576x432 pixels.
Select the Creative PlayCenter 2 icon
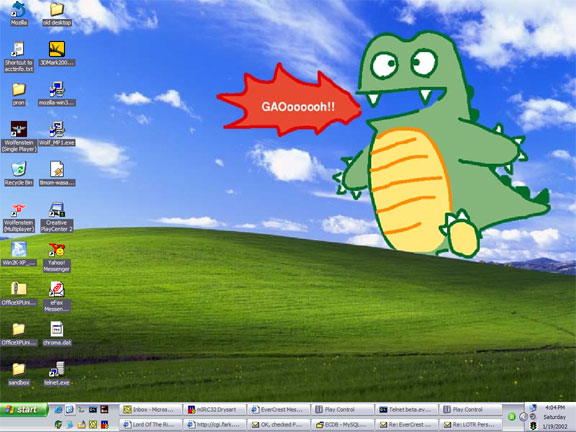pyautogui.click(x=57, y=217)
